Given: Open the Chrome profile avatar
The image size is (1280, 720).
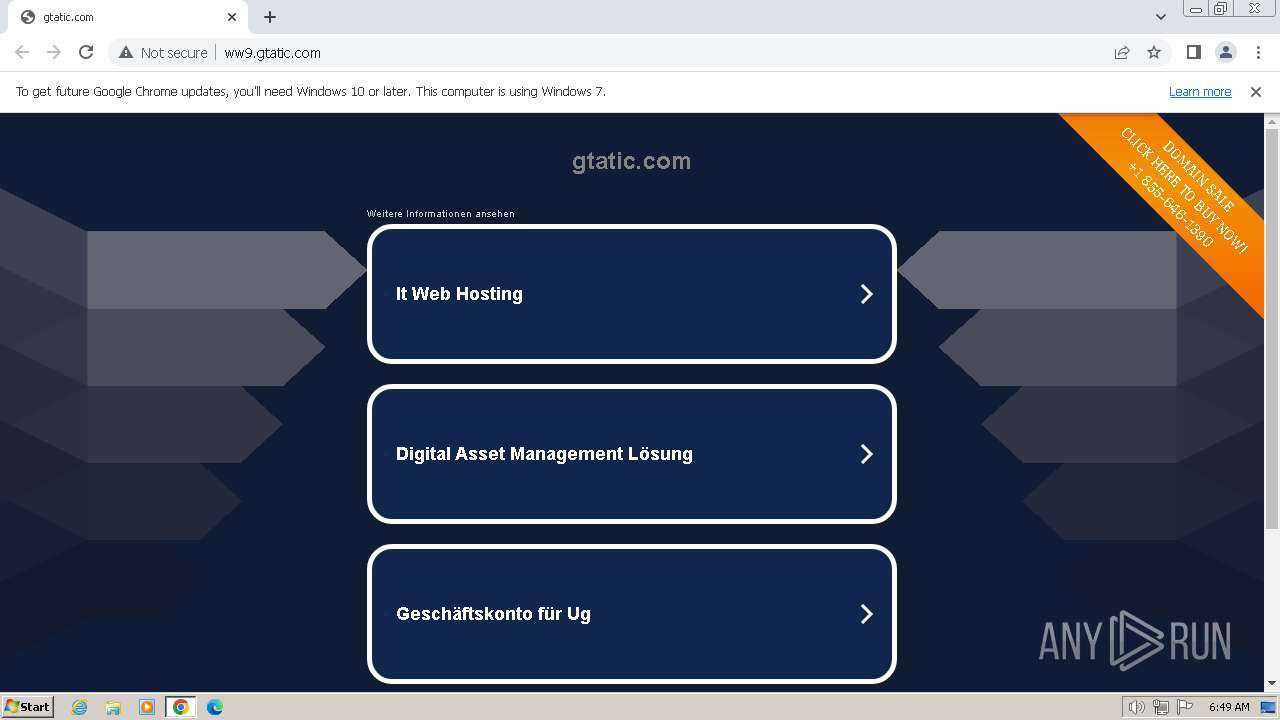Looking at the screenshot, I should coord(1225,52).
